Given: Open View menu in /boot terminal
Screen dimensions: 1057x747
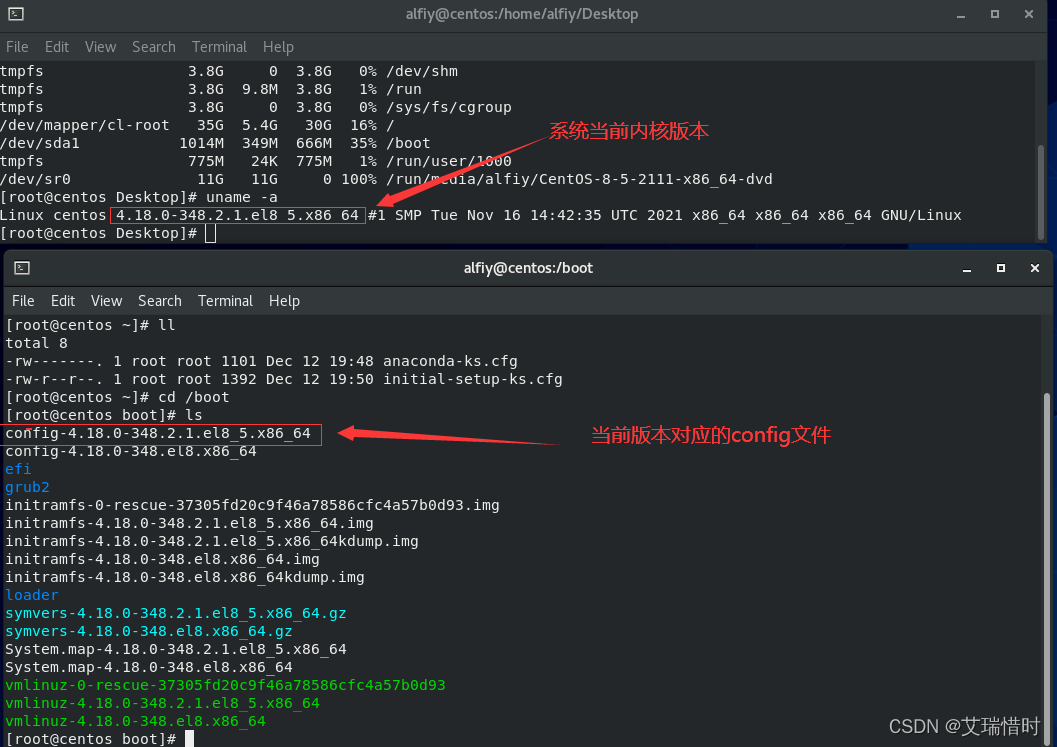Looking at the screenshot, I should pyautogui.click(x=107, y=301).
